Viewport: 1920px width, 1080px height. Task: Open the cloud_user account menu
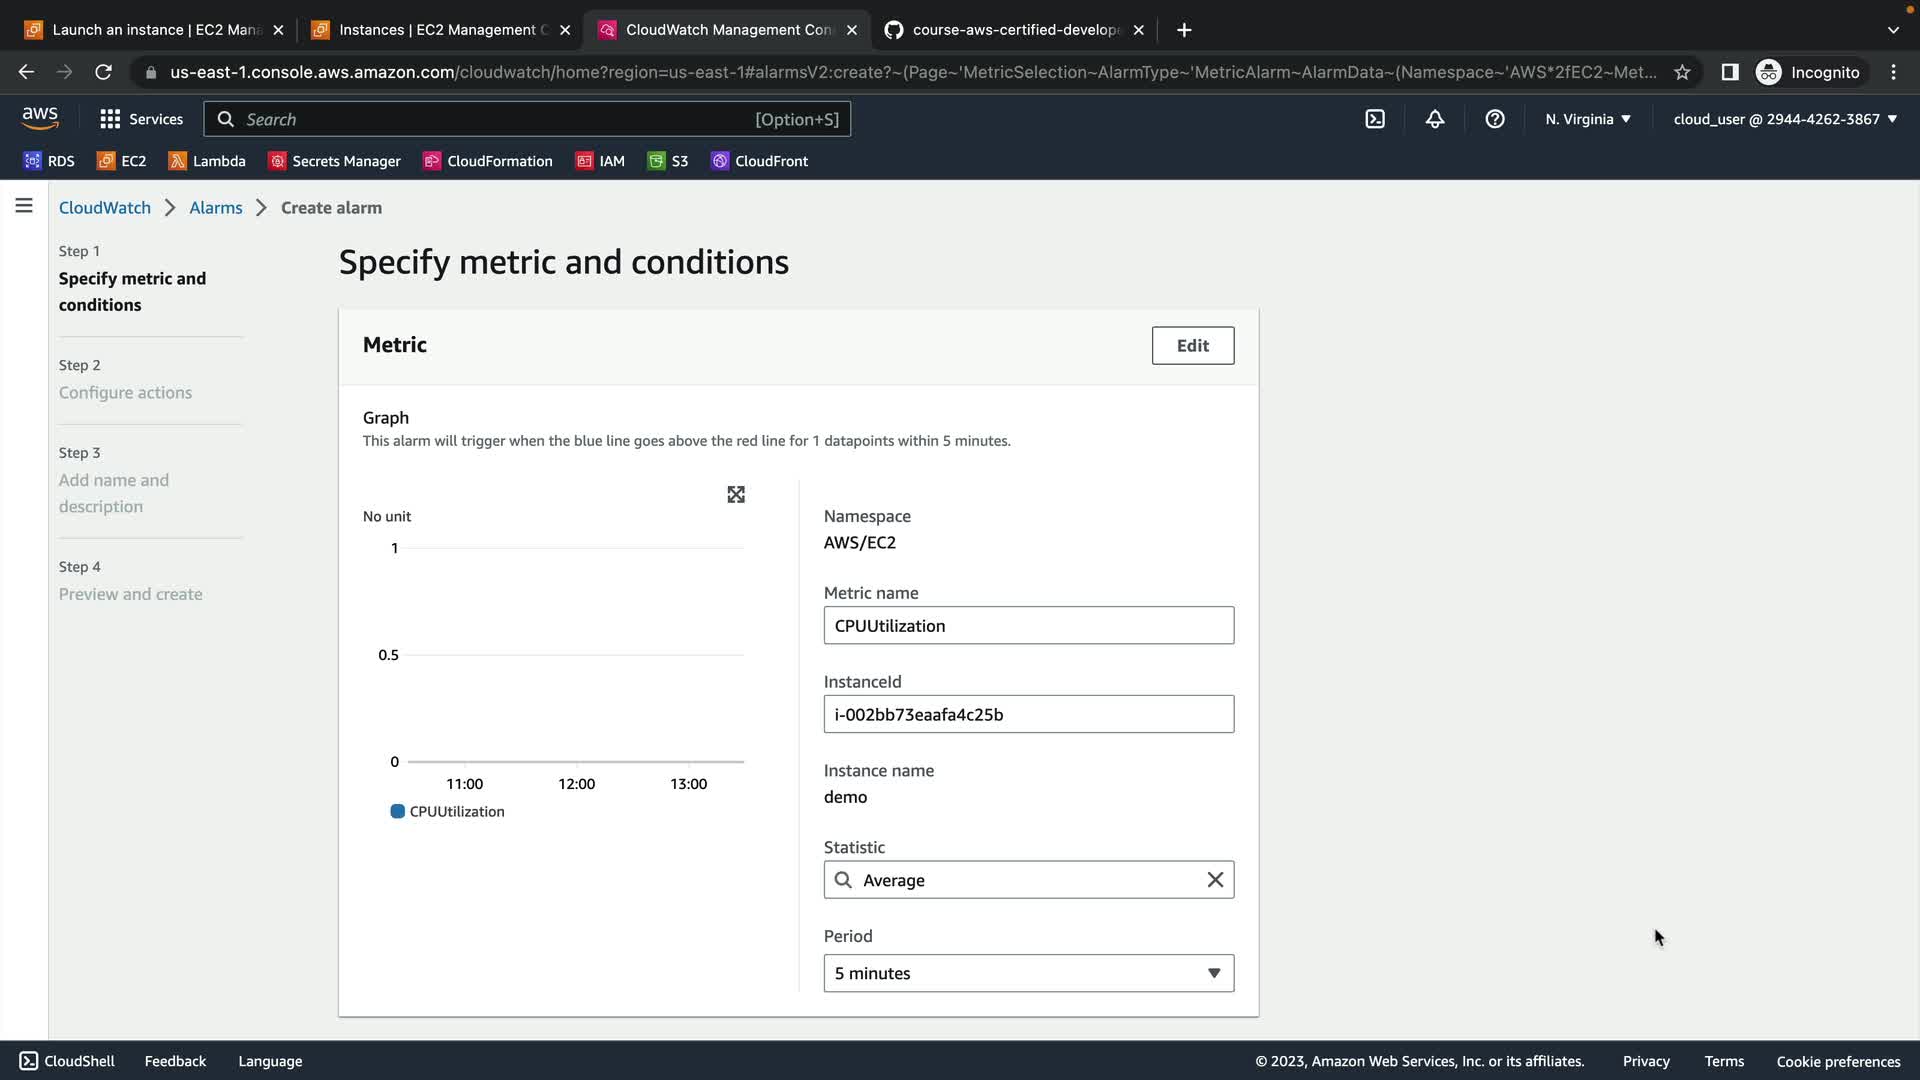(1785, 119)
